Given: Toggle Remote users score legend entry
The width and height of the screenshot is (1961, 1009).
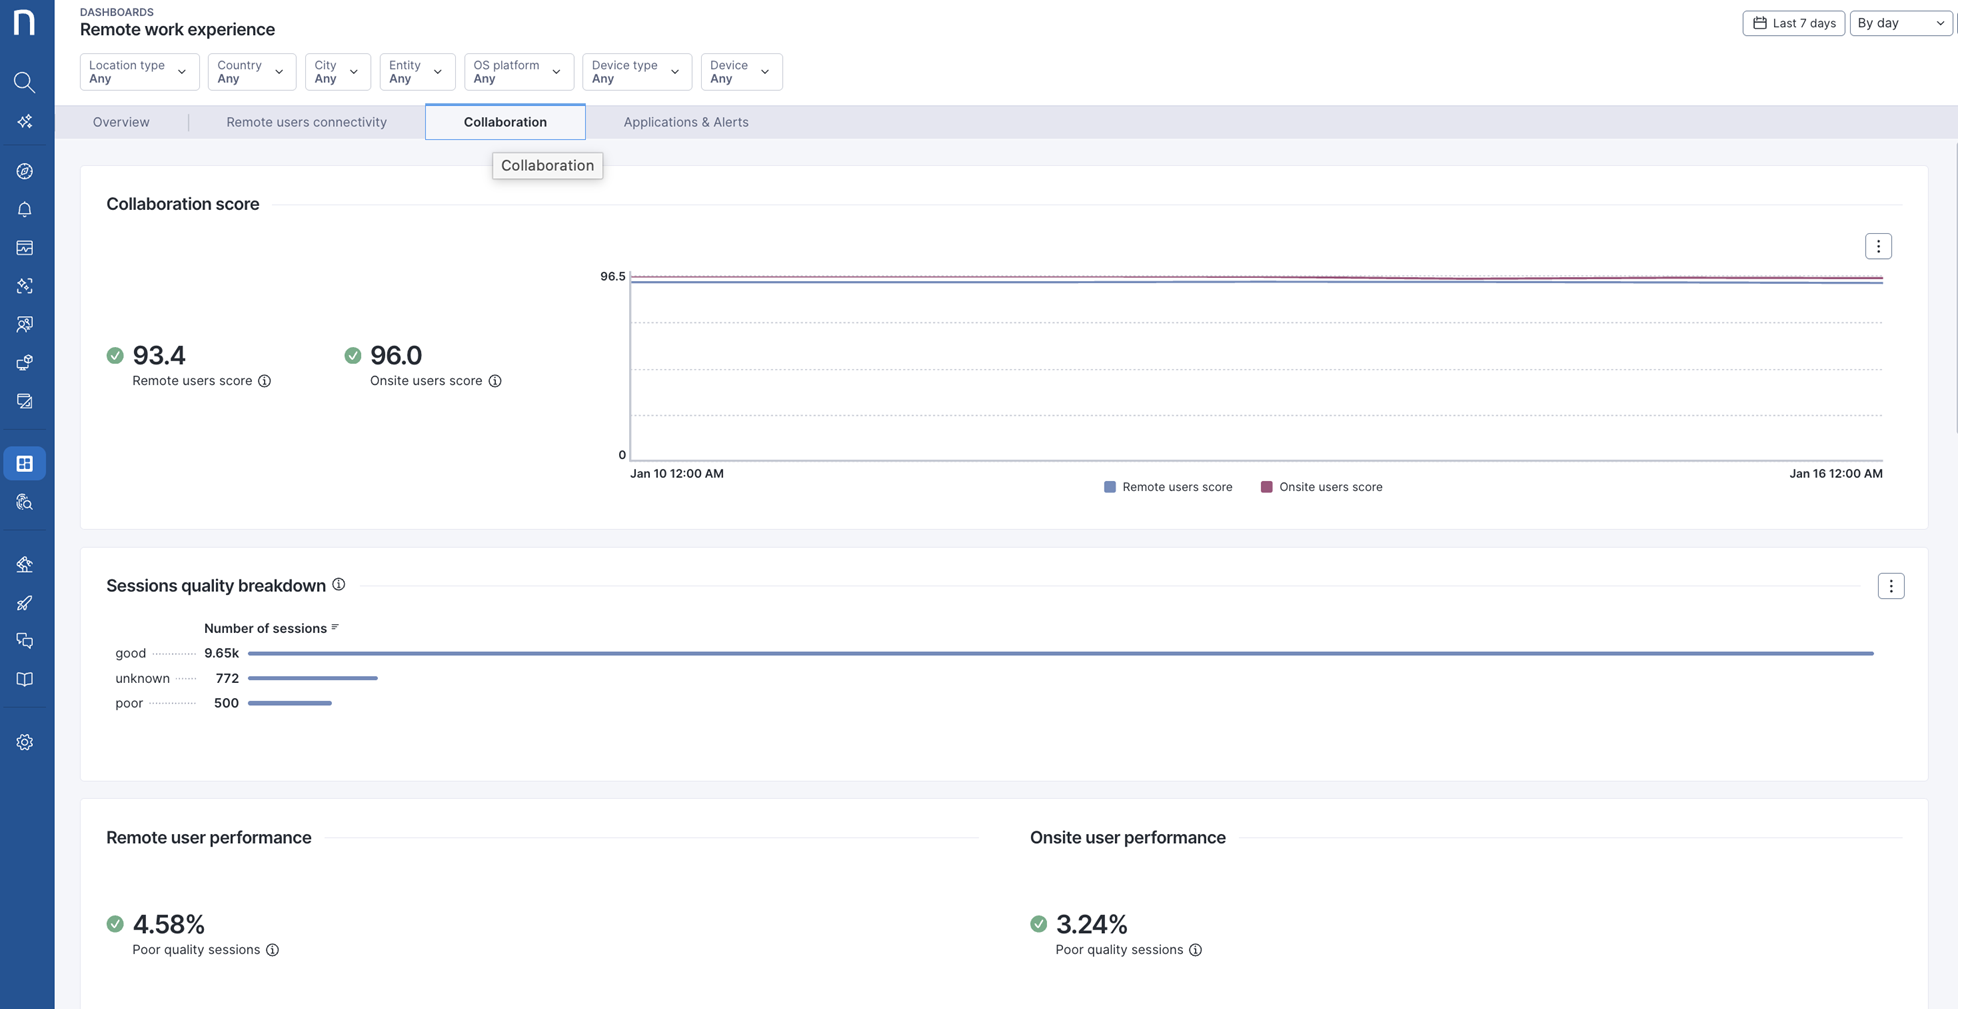Looking at the screenshot, I should 1167,487.
